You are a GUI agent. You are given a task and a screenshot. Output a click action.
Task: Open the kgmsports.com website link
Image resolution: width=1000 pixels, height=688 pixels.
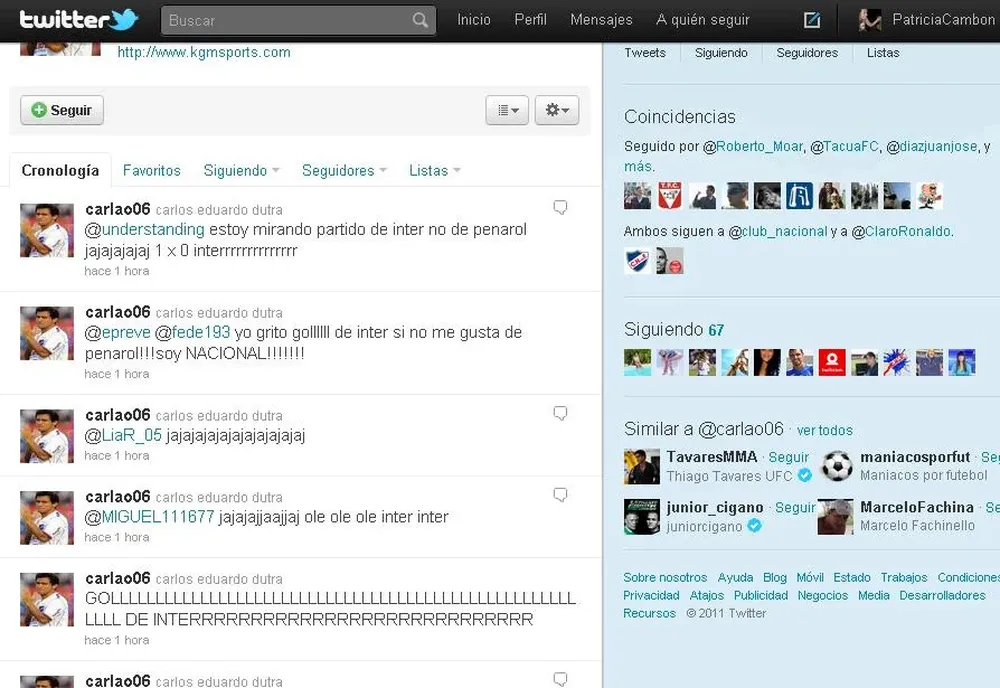pyautogui.click(x=204, y=52)
